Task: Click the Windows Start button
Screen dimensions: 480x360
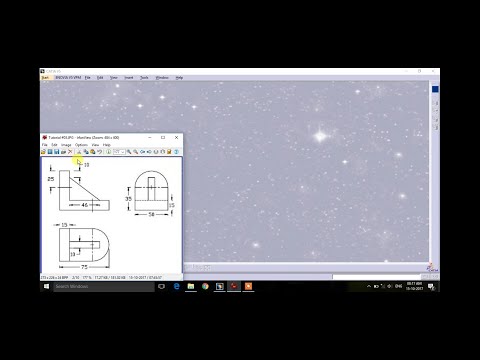Action: pos(46,286)
